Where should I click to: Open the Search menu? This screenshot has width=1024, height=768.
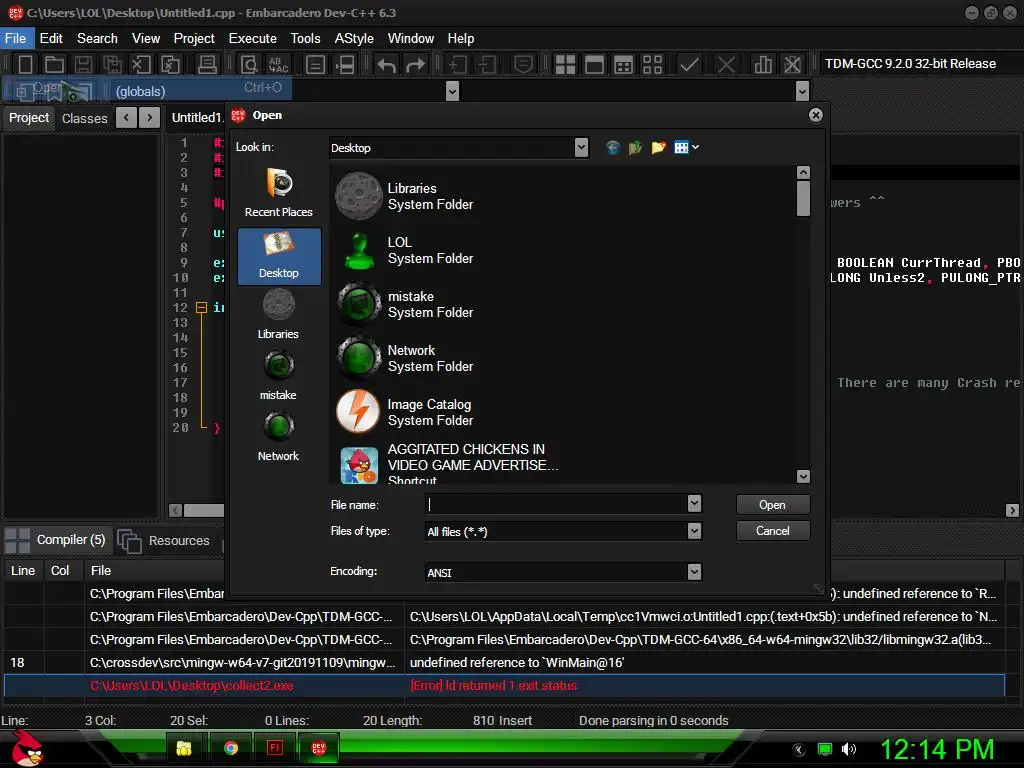(97, 39)
